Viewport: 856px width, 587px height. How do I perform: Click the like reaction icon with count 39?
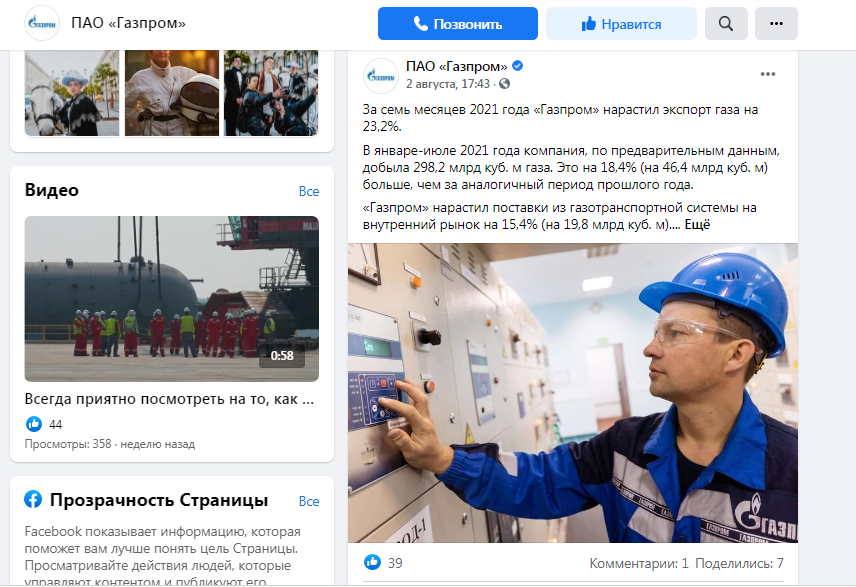(x=372, y=562)
